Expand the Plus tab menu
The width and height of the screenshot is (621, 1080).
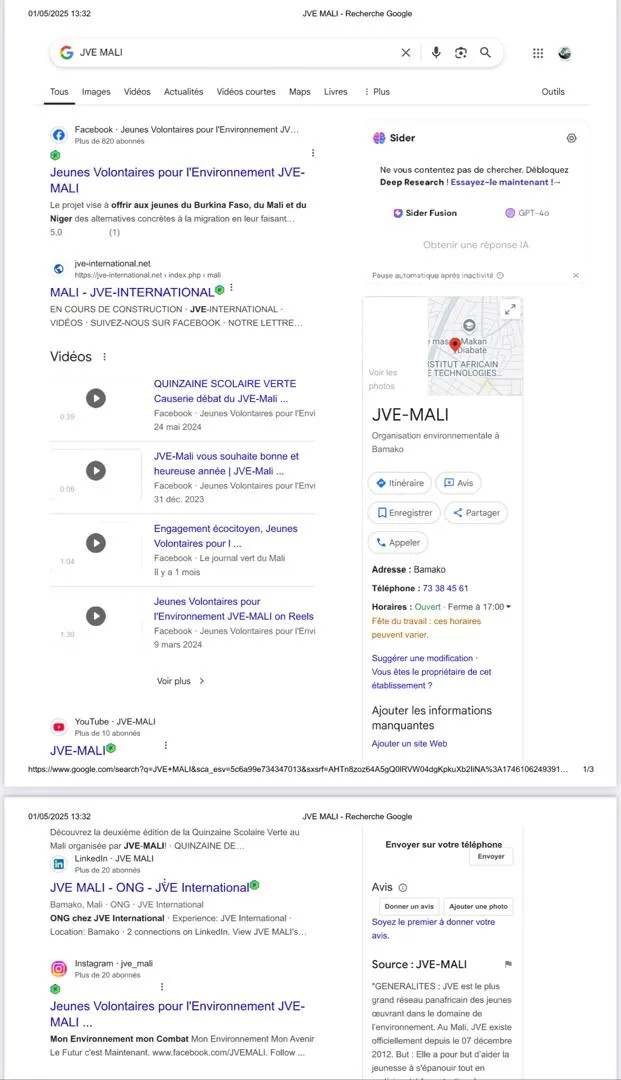(x=377, y=92)
